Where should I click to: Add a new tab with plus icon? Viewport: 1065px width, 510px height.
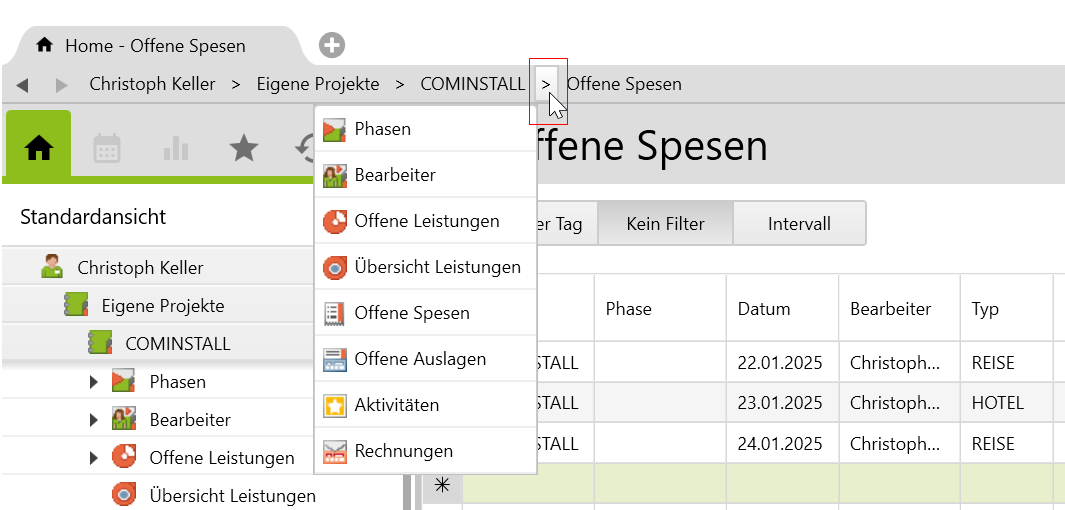332,45
